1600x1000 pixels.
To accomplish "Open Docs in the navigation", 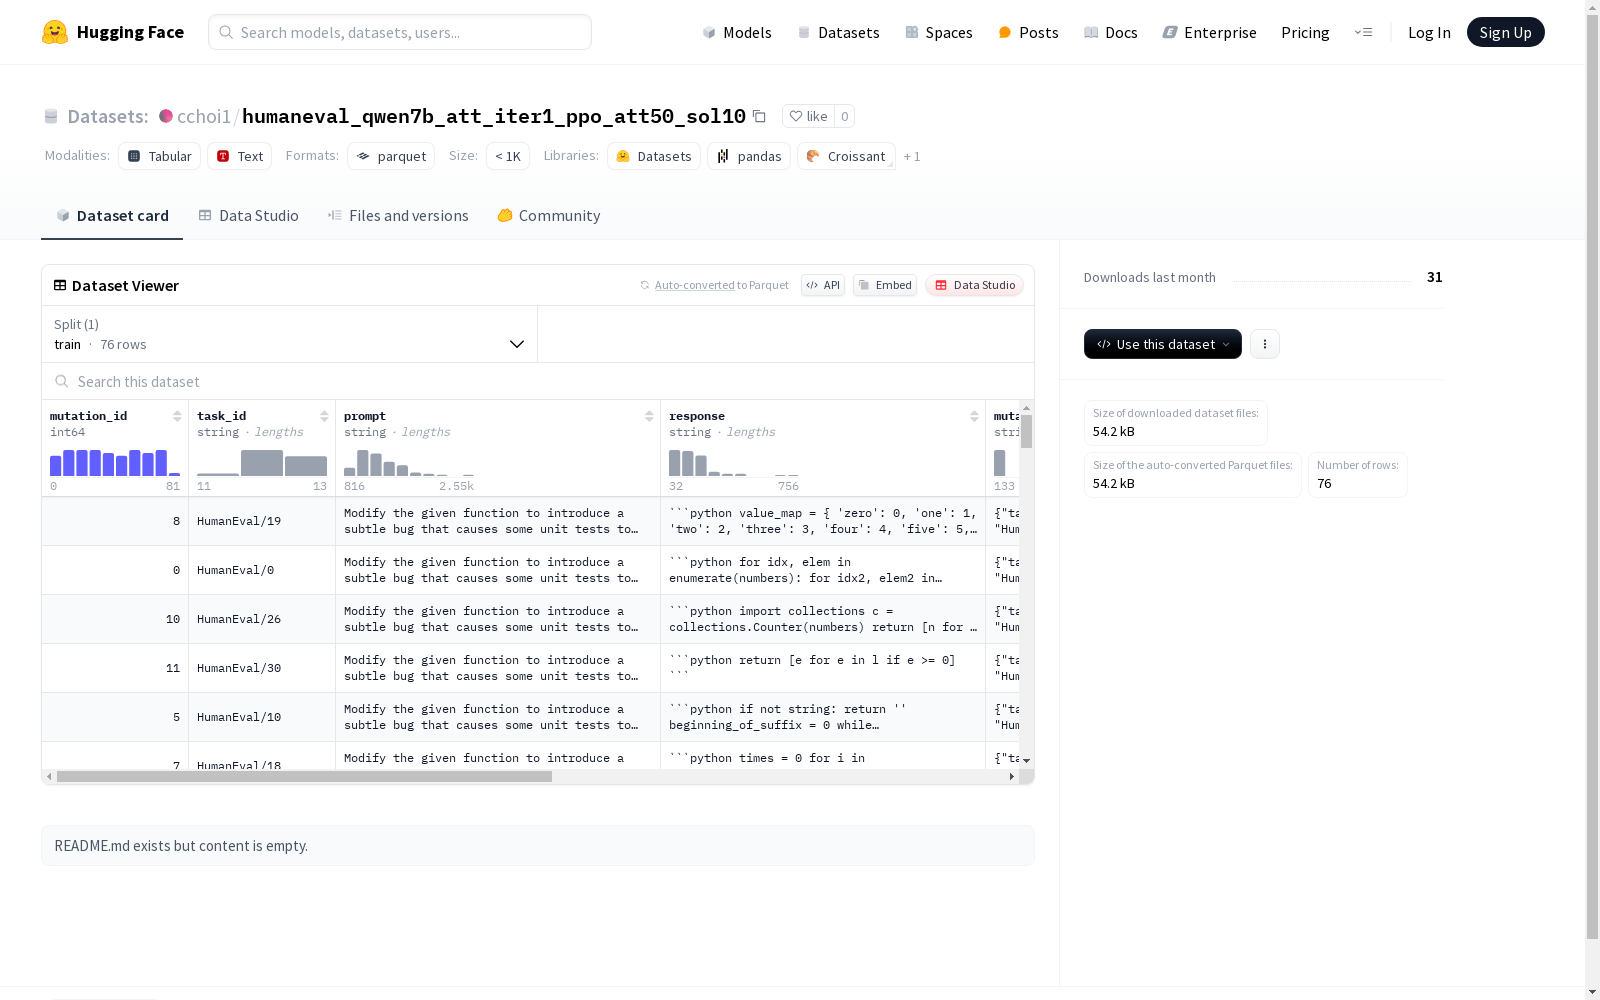I will [x=1111, y=32].
